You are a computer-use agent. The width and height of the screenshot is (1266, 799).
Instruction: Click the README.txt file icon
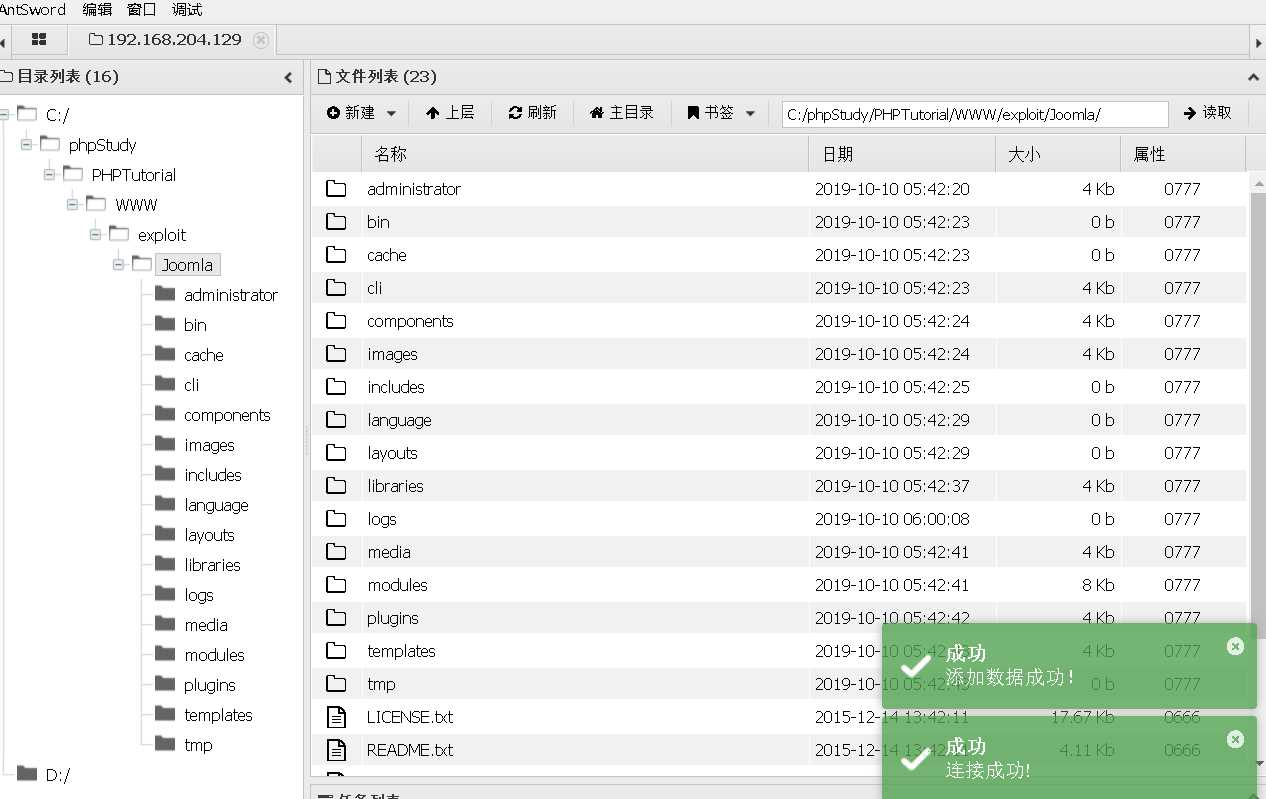(337, 750)
